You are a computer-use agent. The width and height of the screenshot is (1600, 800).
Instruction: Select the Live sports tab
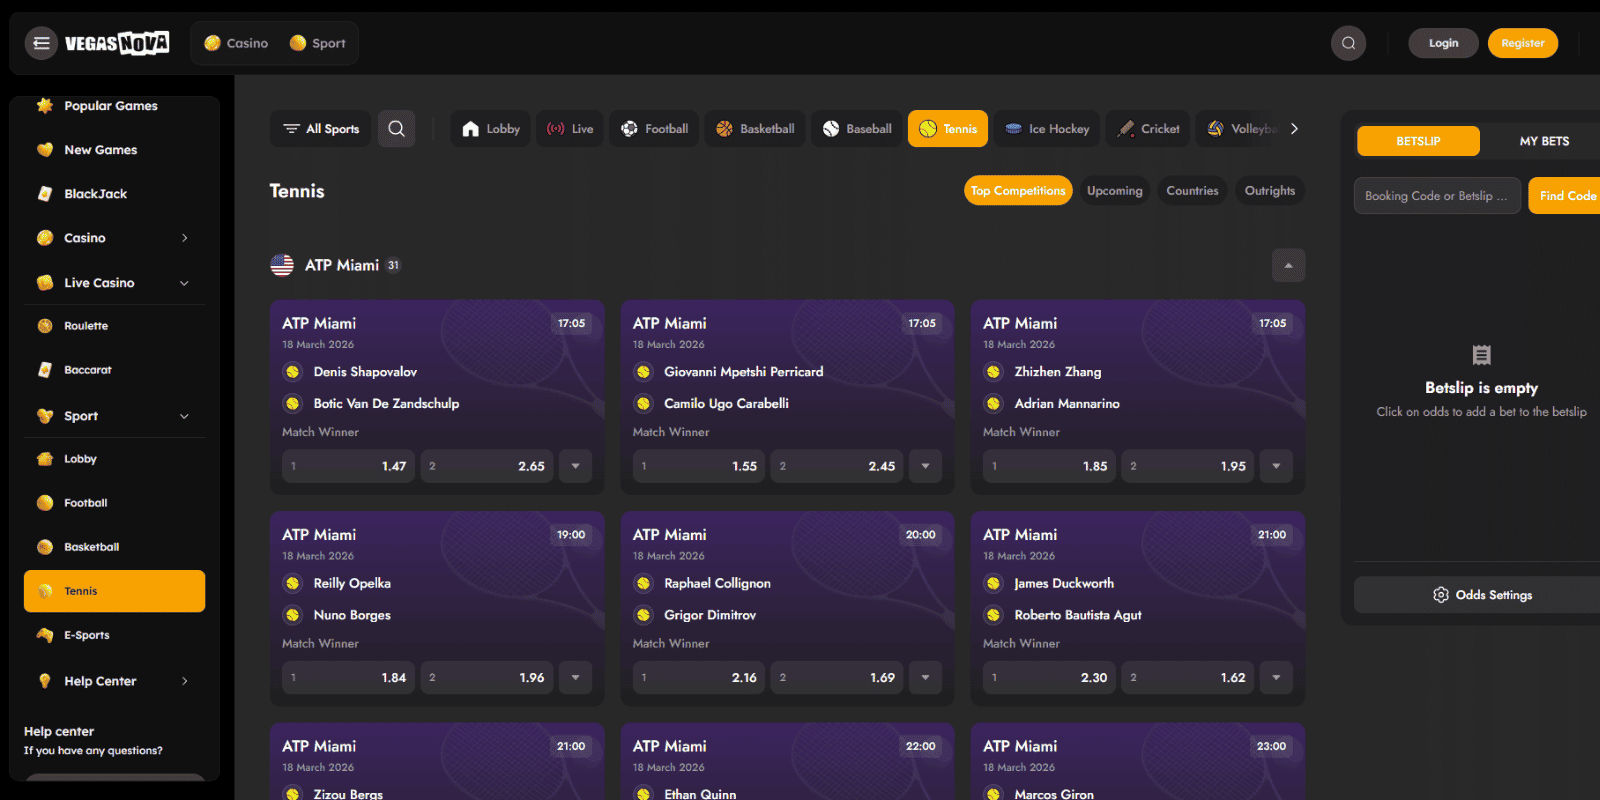(x=570, y=129)
